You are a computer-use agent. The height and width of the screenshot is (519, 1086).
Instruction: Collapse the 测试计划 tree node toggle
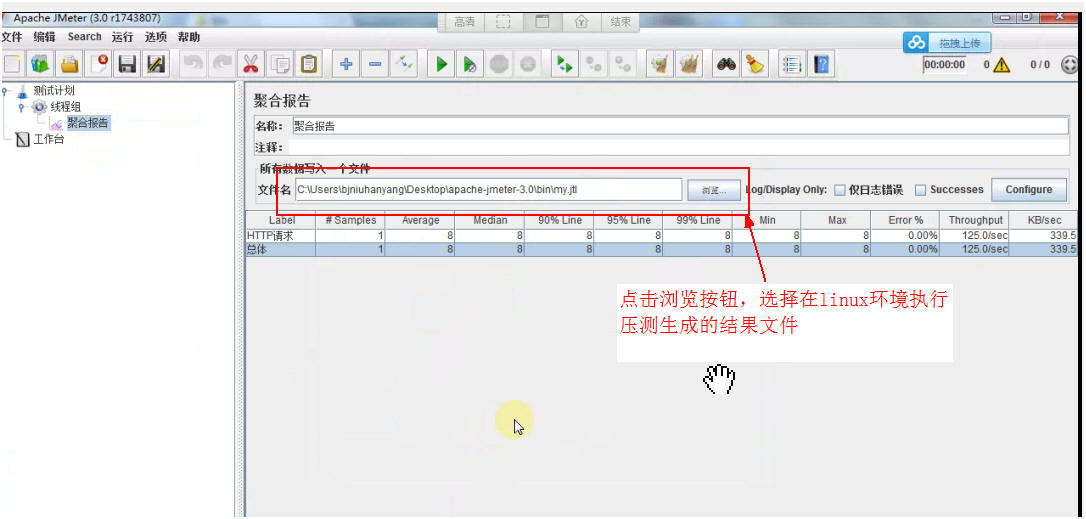pos(6,90)
